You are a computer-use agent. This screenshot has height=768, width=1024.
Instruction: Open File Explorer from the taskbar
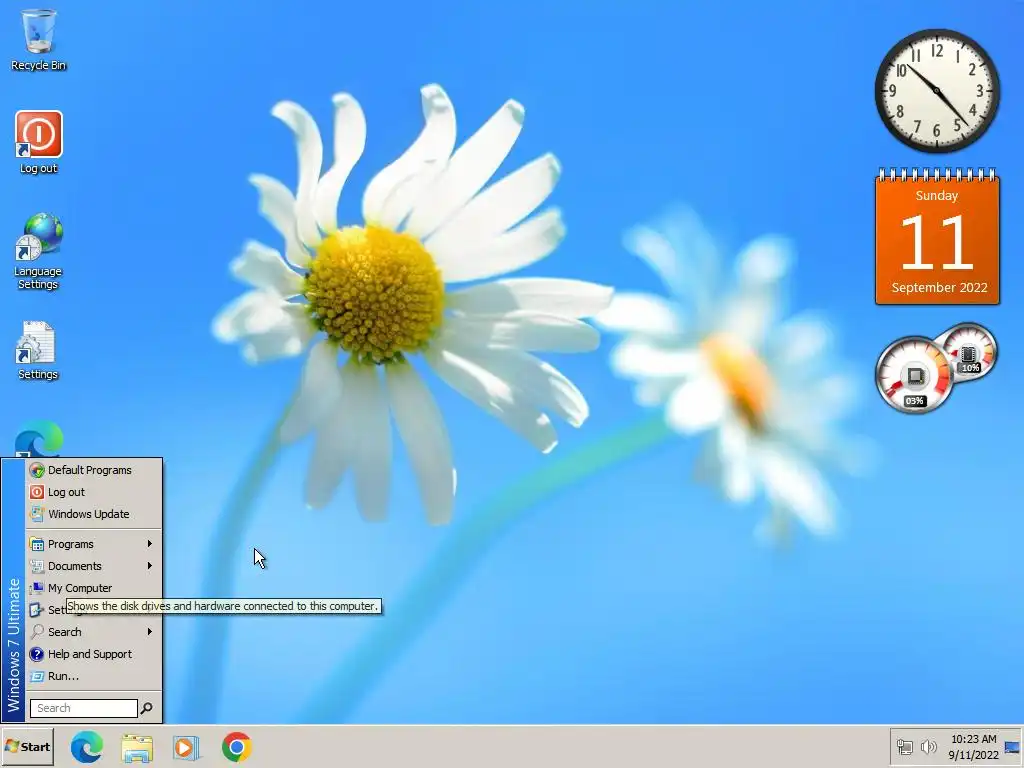(137, 747)
